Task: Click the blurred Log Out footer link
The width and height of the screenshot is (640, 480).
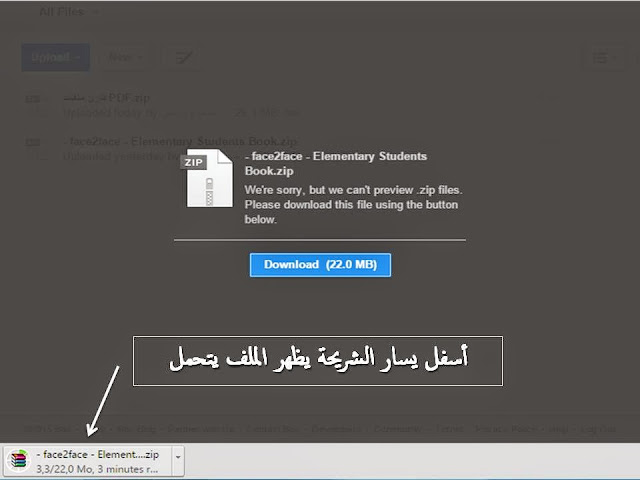Action: point(598,429)
